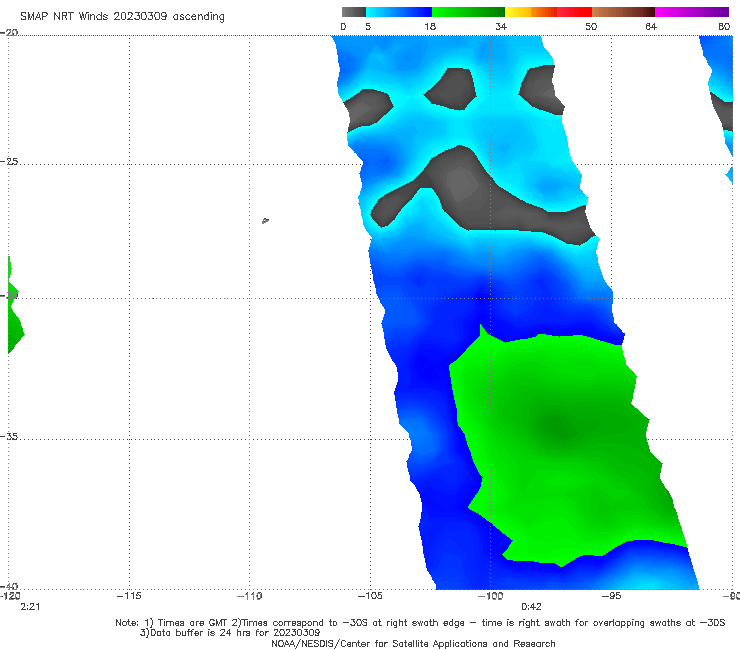Screen dimensions: 740x650
Task: Click the '50' label under the color bar
Action: click(x=591, y=26)
